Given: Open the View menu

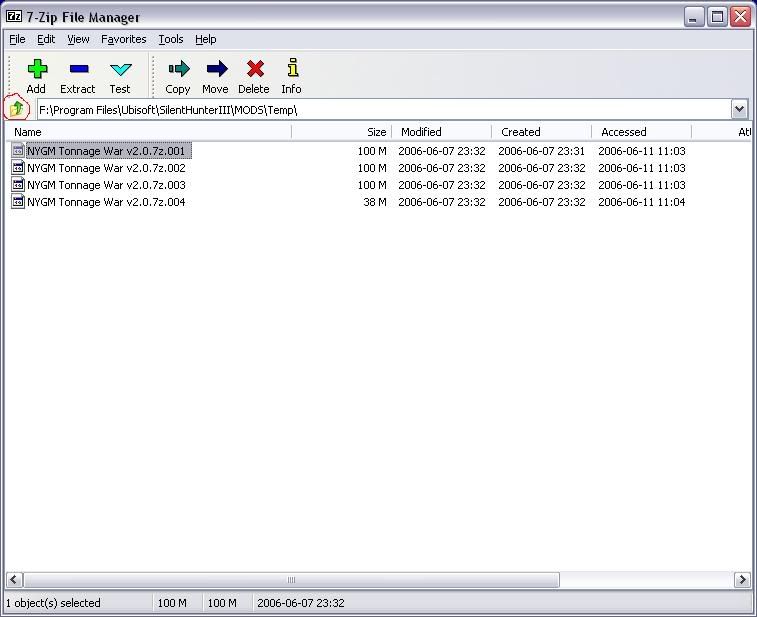Looking at the screenshot, I should point(78,39).
